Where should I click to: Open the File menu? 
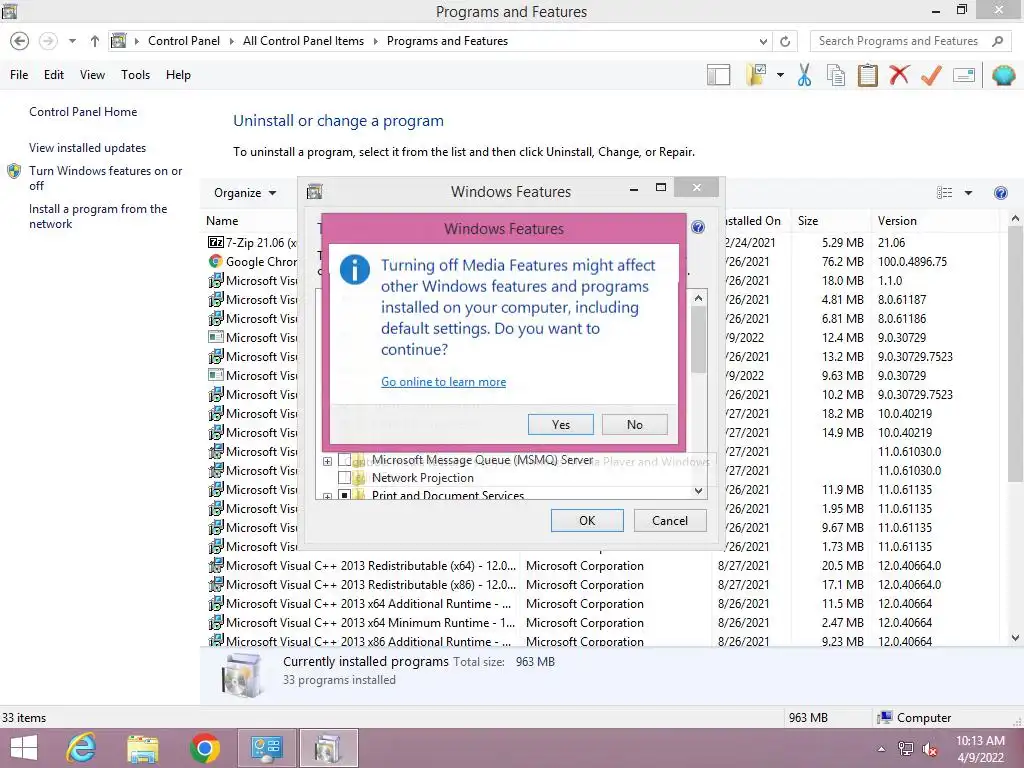click(x=19, y=75)
